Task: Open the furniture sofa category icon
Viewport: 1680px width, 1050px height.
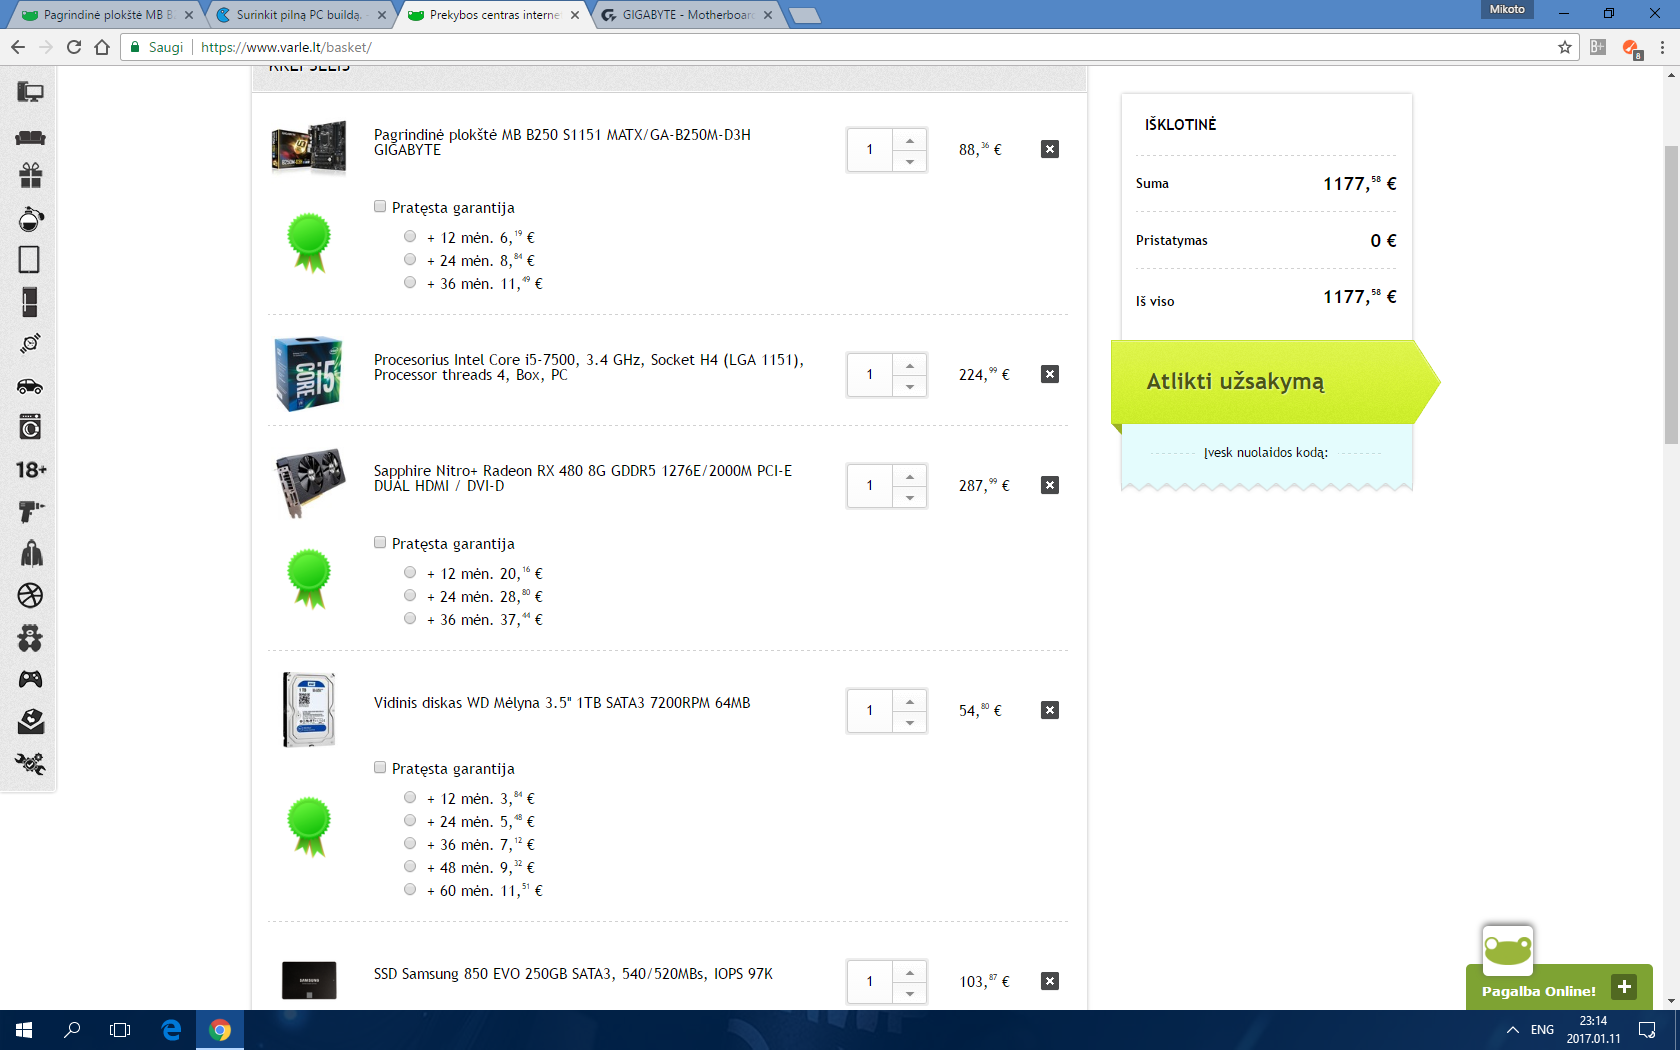Action: (30, 136)
